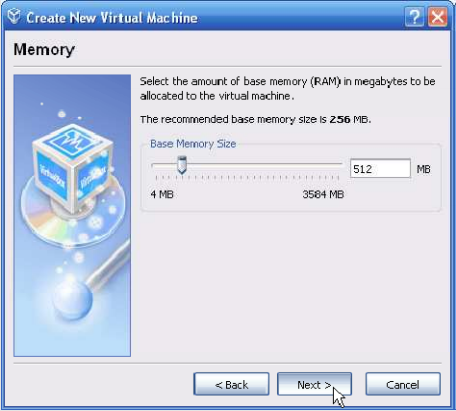Click the 3584 MB maximum label

coord(323,194)
